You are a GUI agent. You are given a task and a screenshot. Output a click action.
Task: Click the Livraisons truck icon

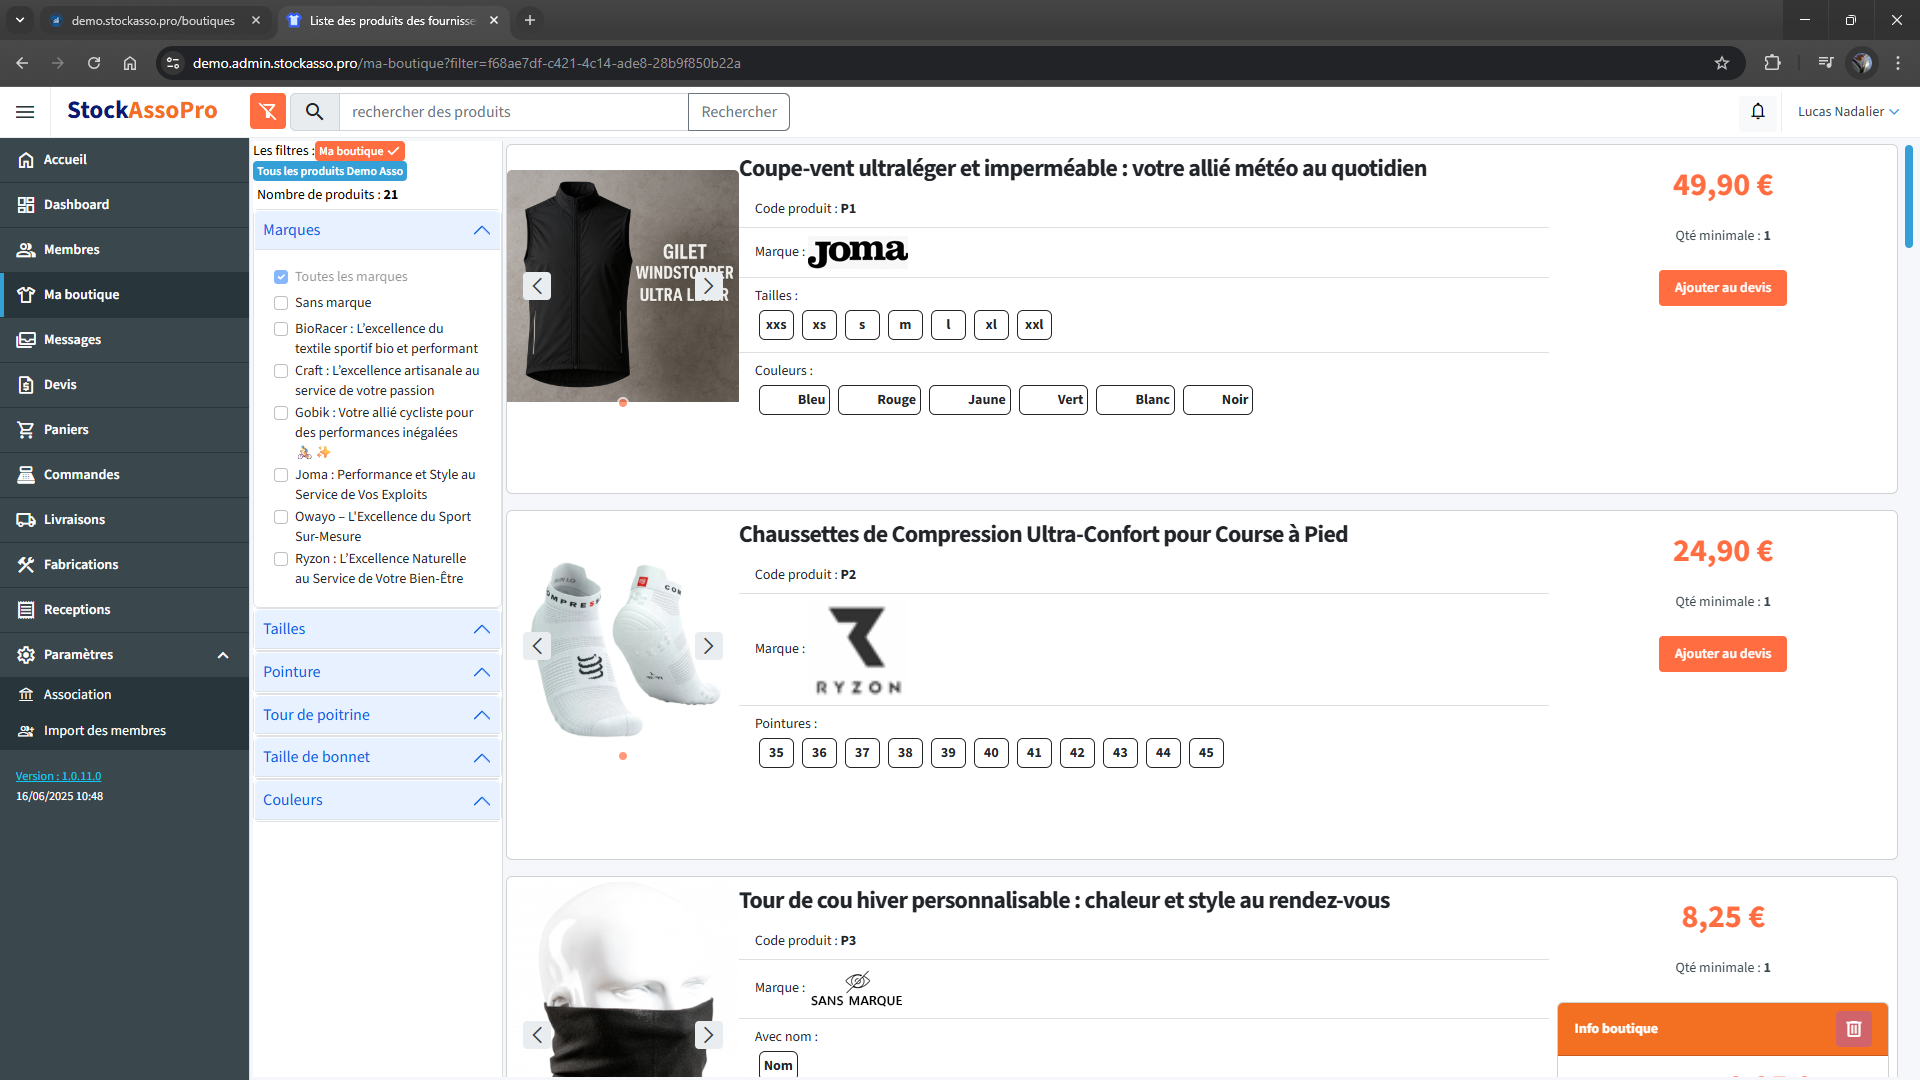point(26,520)
